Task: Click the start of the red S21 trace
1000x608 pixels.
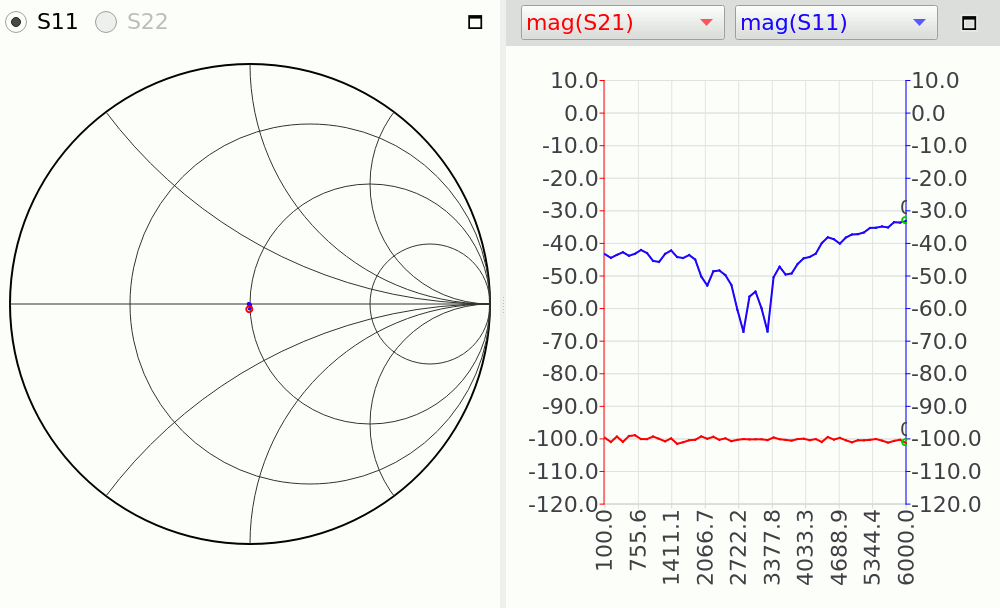Action: 606,438
